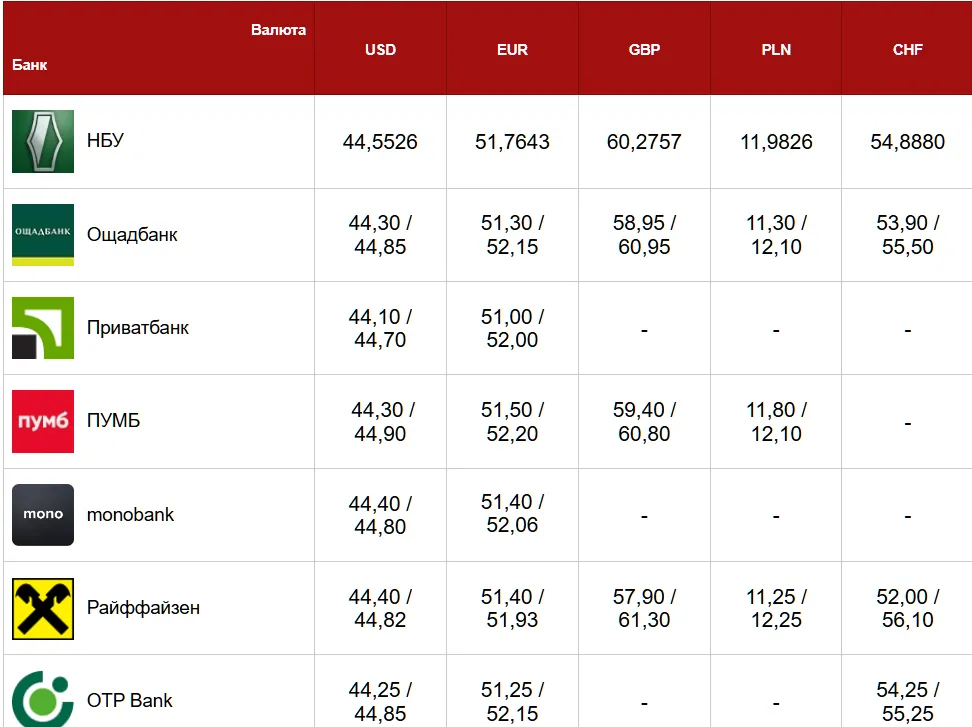This screenshot has height=727, width=972.
Task: Click ПУМБ EUR rate 51,50 / 52,20
Action: tap(512, 421)
